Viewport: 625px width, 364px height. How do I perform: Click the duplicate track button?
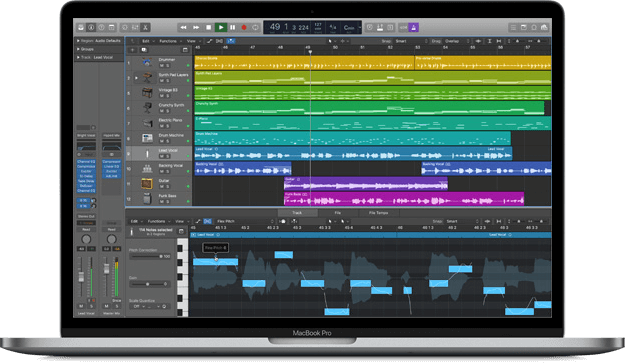tap(144, 50)
